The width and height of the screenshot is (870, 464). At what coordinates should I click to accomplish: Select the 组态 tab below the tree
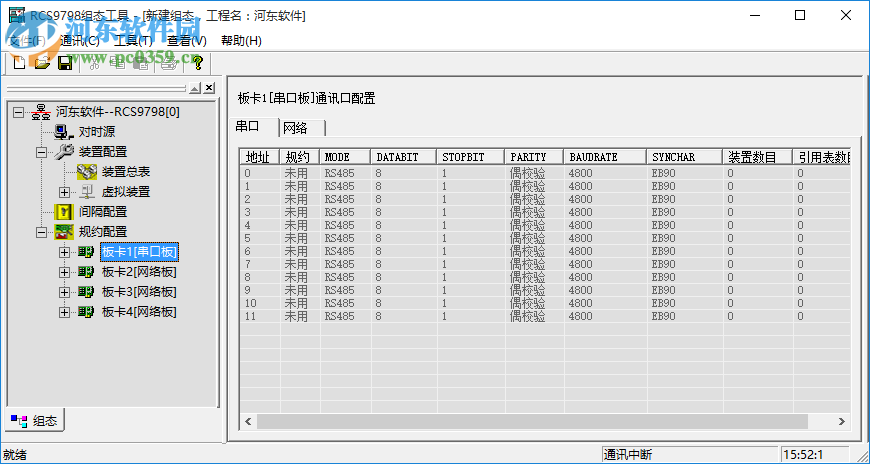tap(34, 421)
